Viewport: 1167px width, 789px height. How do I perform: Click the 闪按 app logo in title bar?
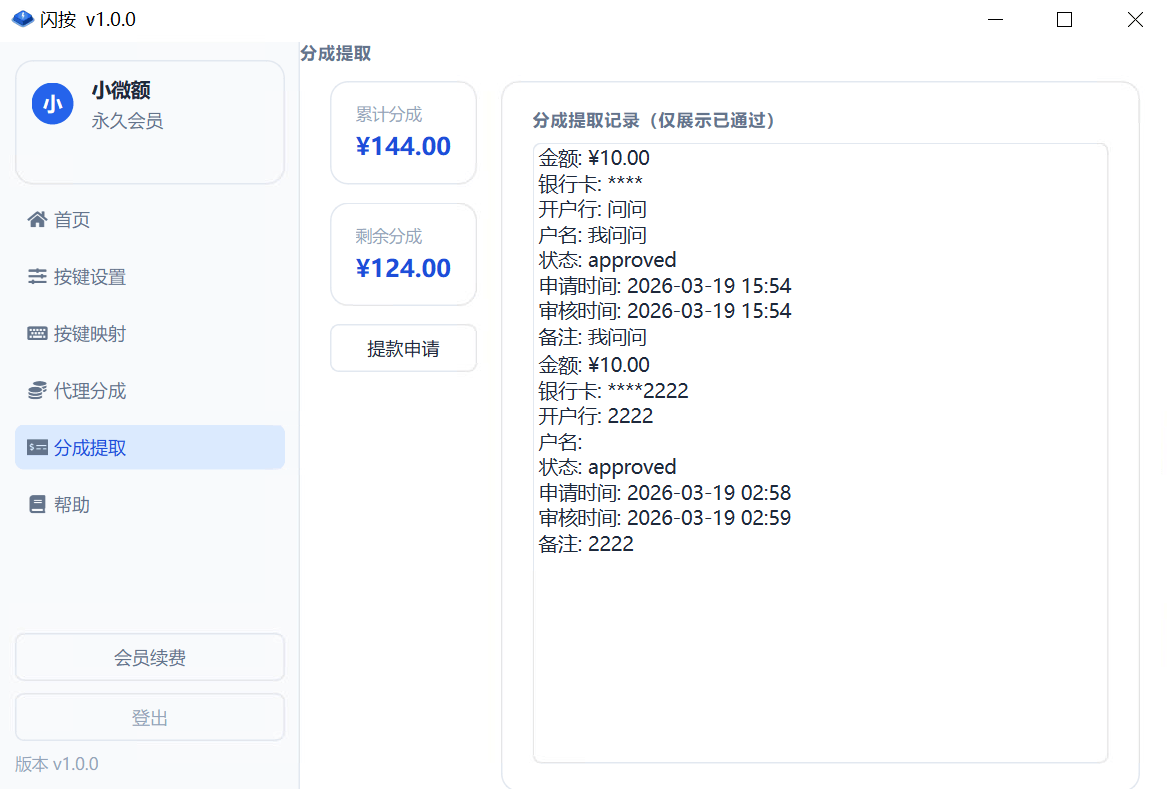tap(22, 19)
